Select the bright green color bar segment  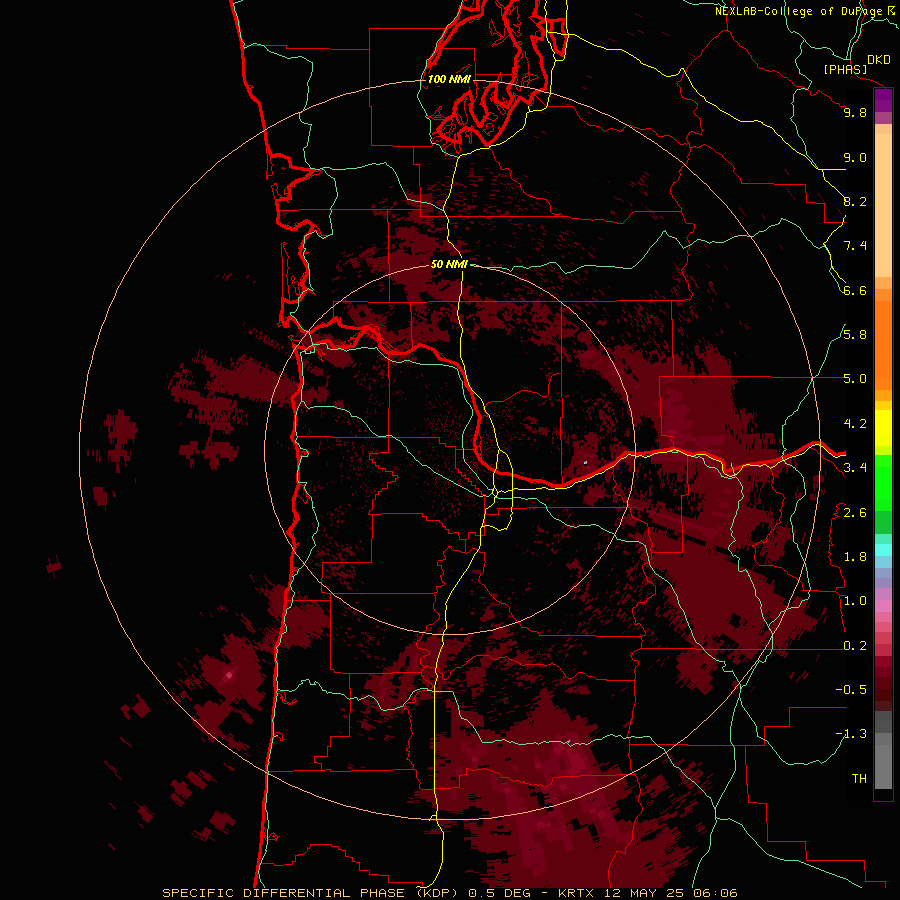pos(883,484)
